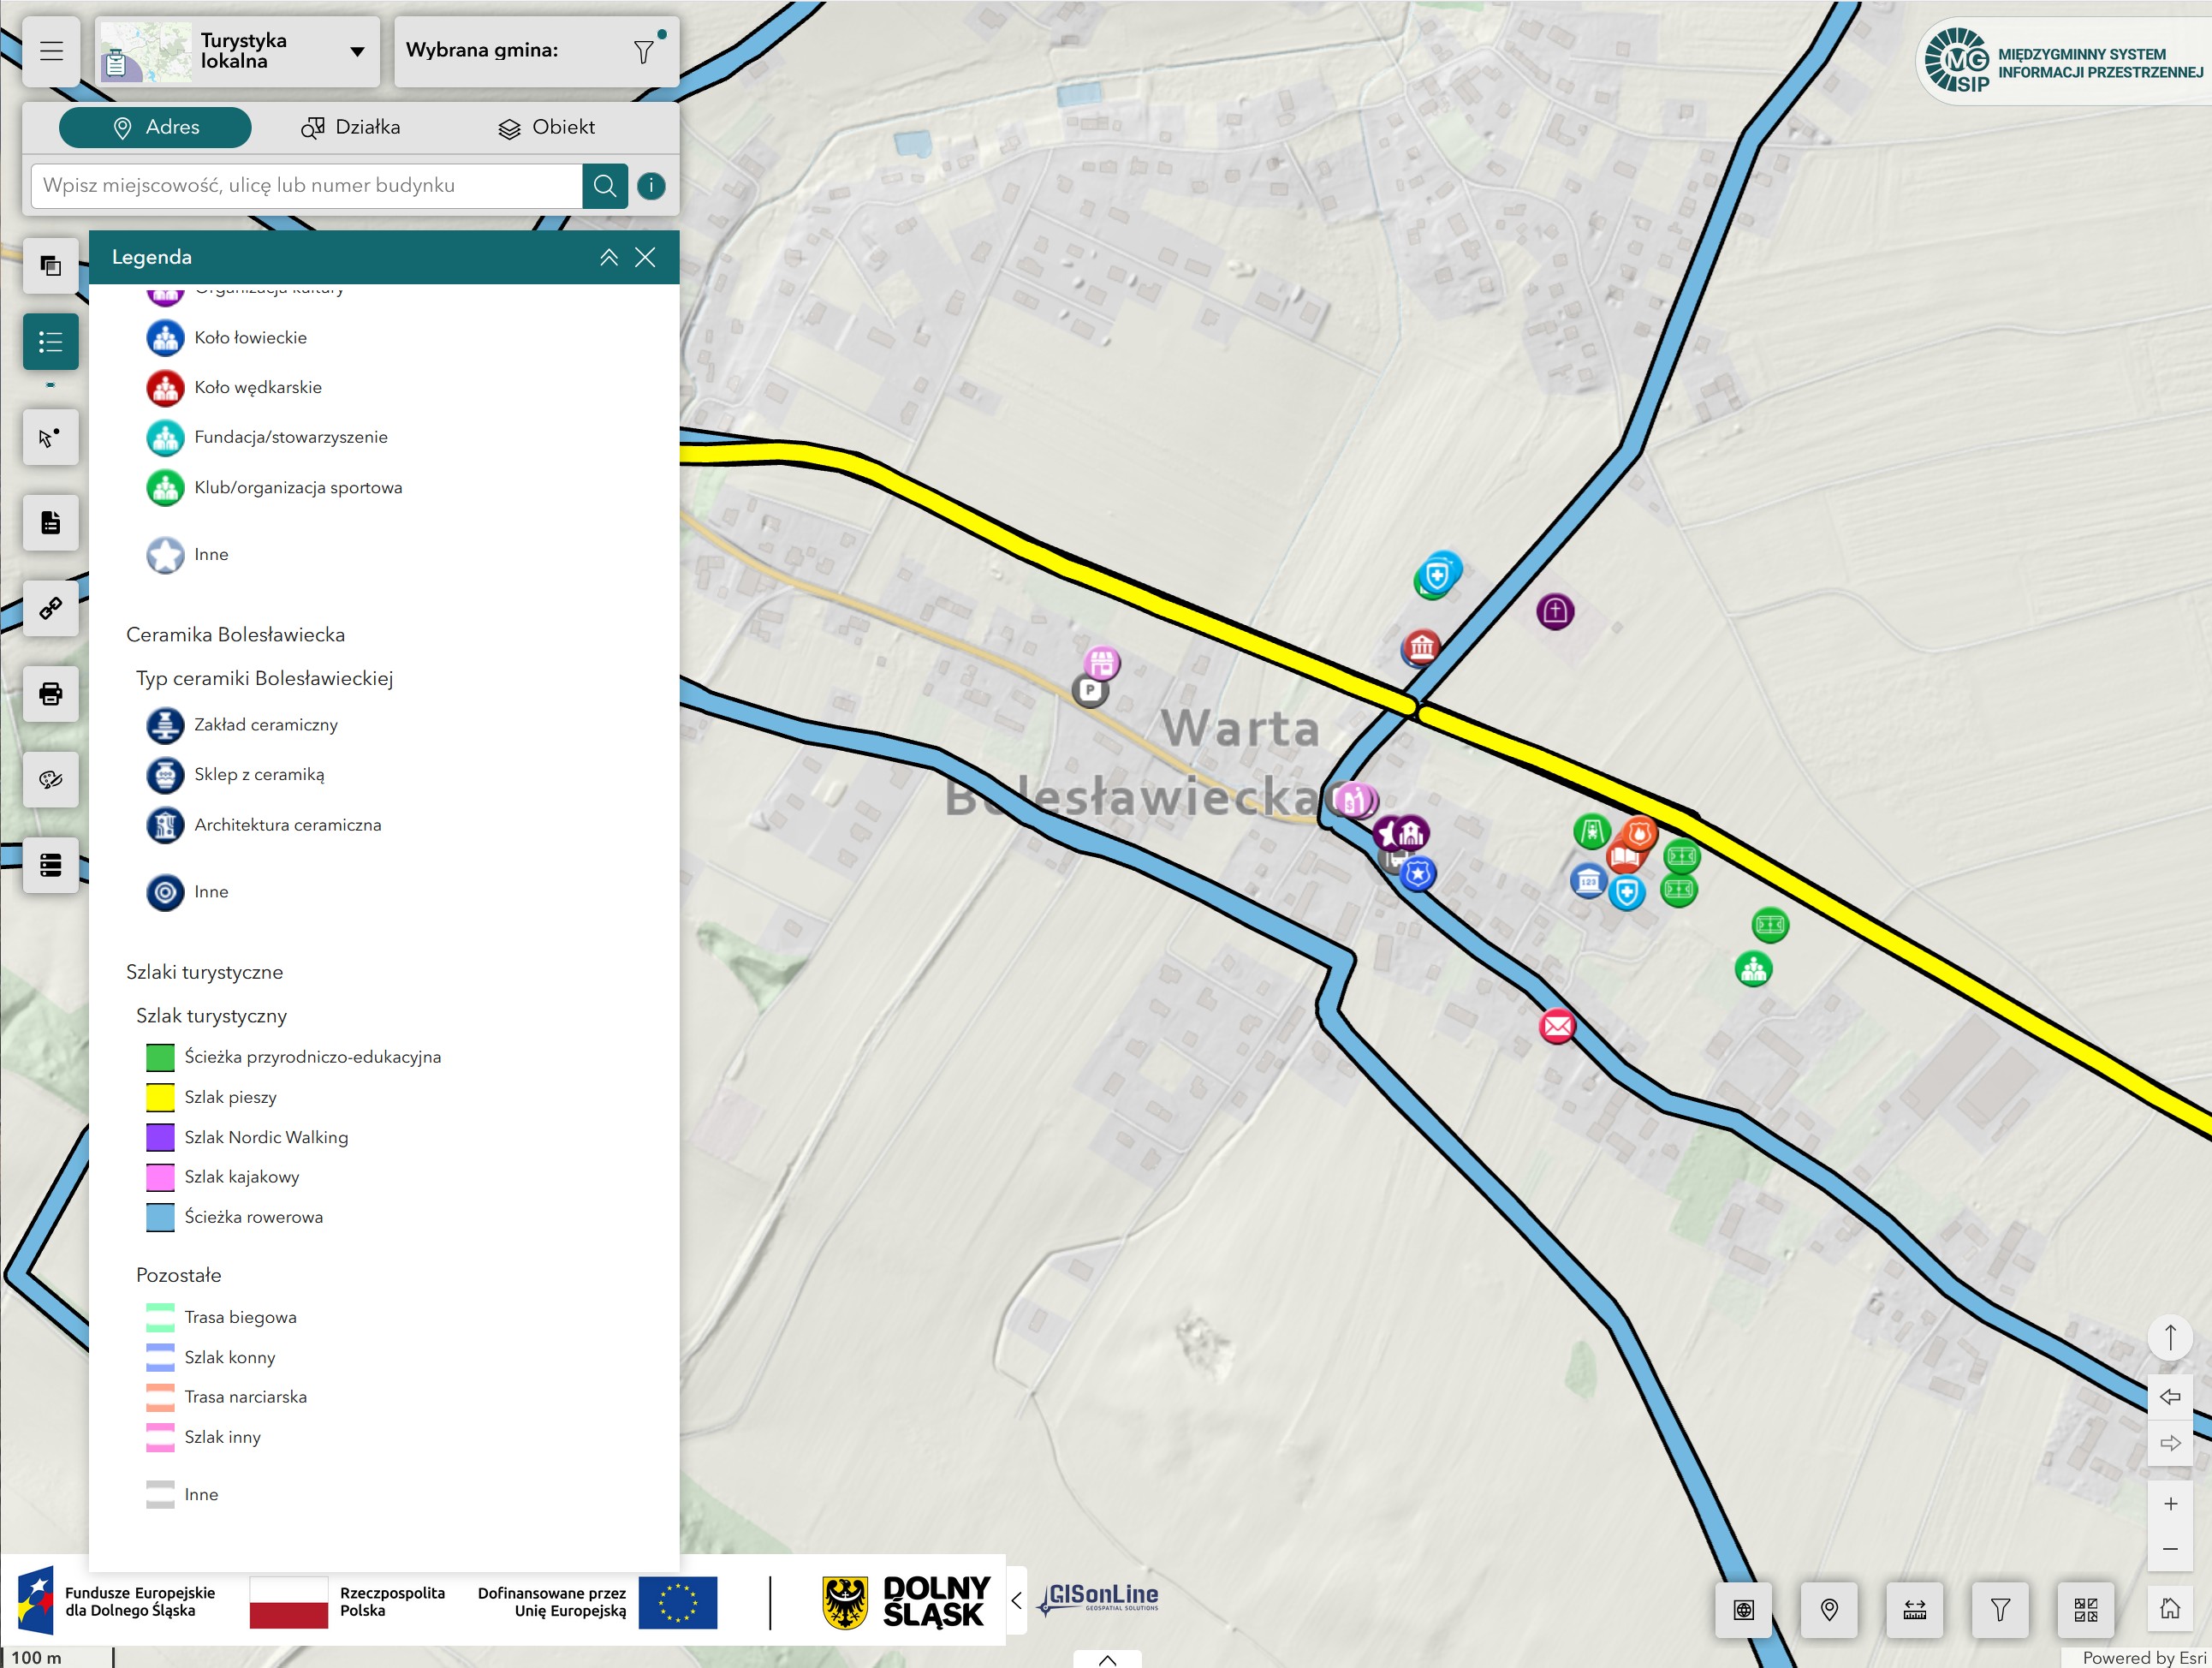This screenshot has width=2212, height=1668.
Task: Click the print icon in sidebar
Action: (x=51, y=694)
